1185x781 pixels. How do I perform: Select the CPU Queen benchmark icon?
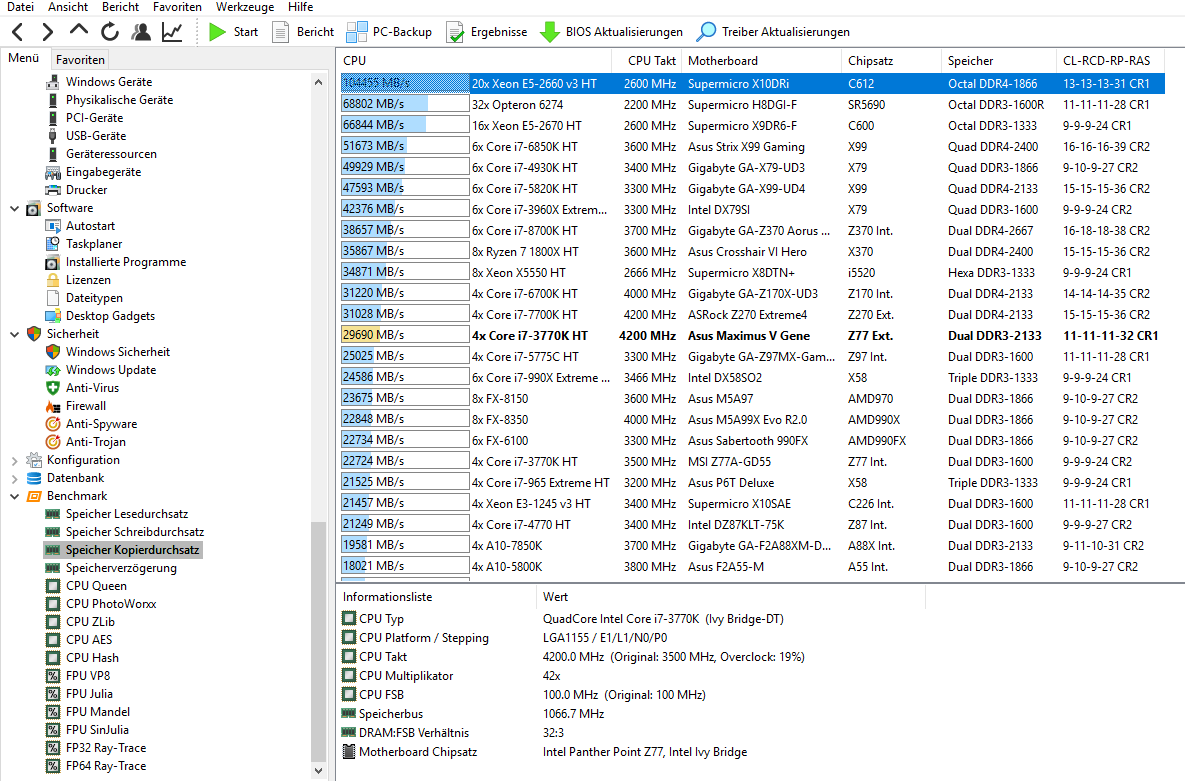pyautogui.click(x=53, y=586)
